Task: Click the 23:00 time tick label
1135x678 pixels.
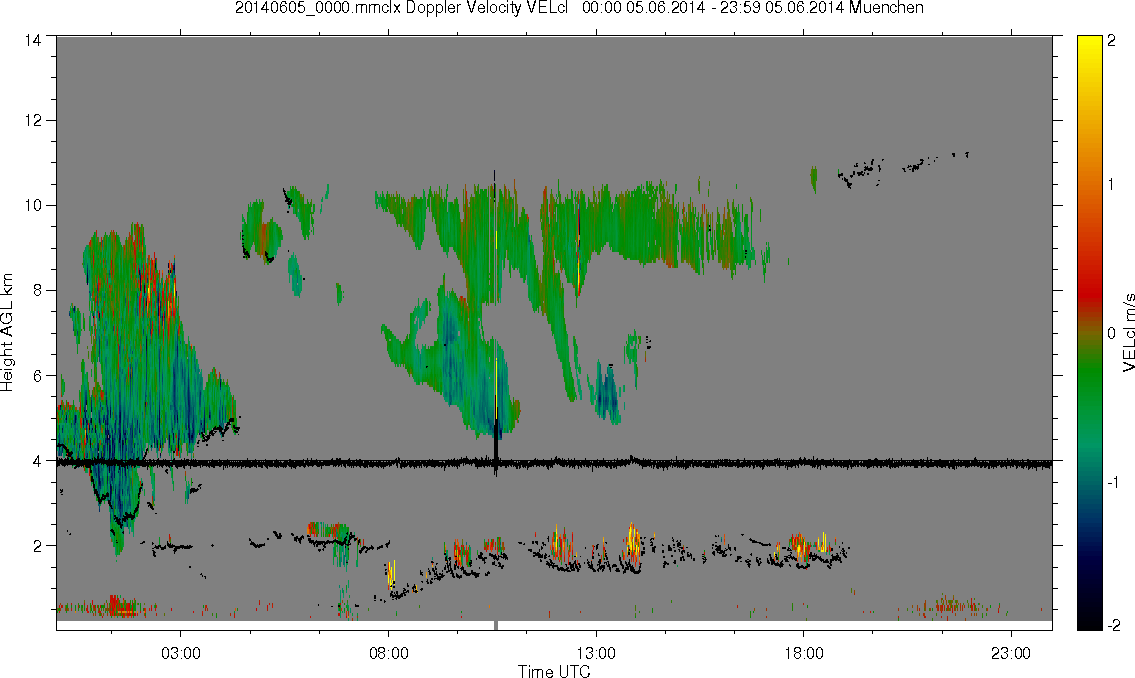Action: coord(1011,653)
